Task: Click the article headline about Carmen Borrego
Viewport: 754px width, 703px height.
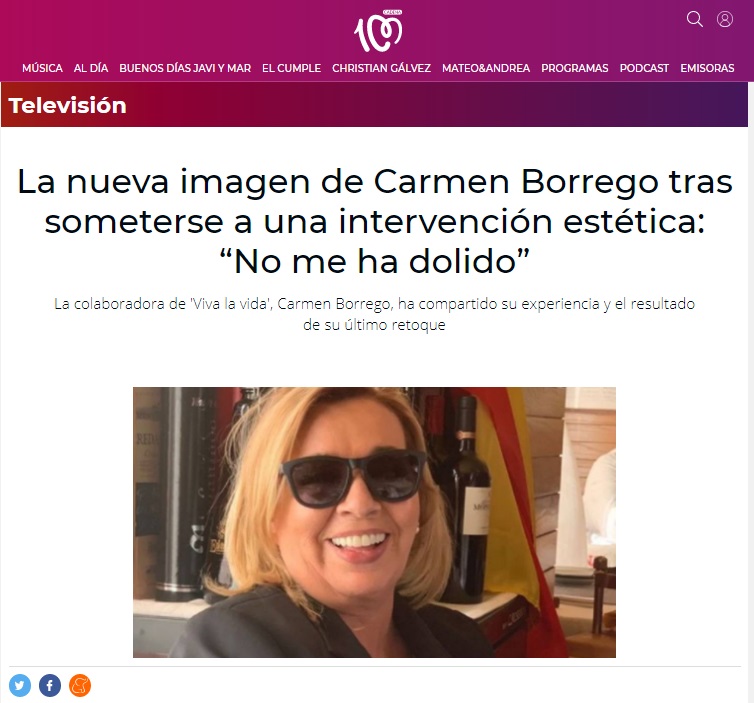Action: point(375,222)
